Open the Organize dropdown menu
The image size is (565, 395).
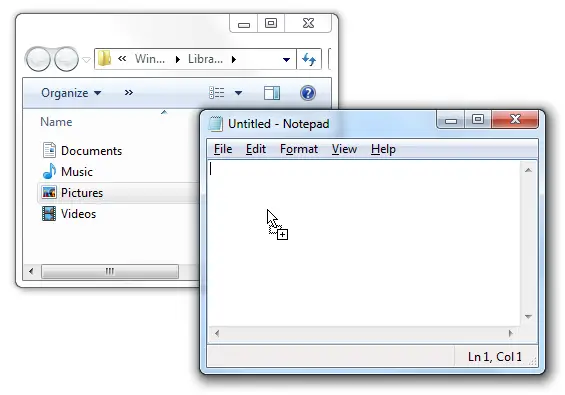71,93
